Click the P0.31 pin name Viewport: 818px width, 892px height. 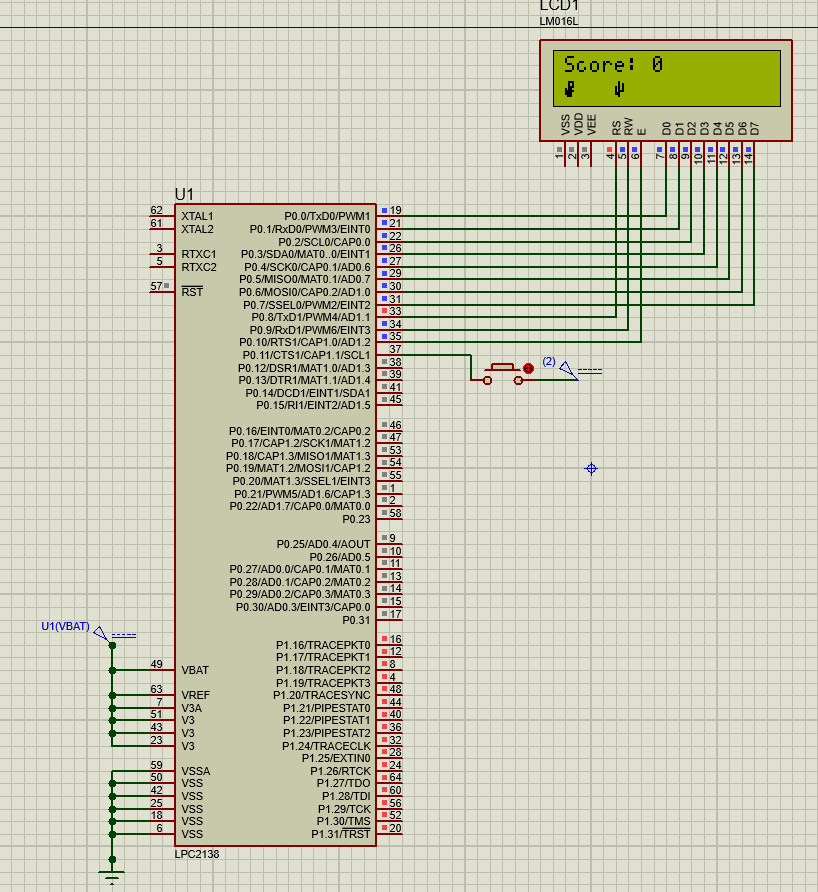click(x=356, y=620)
